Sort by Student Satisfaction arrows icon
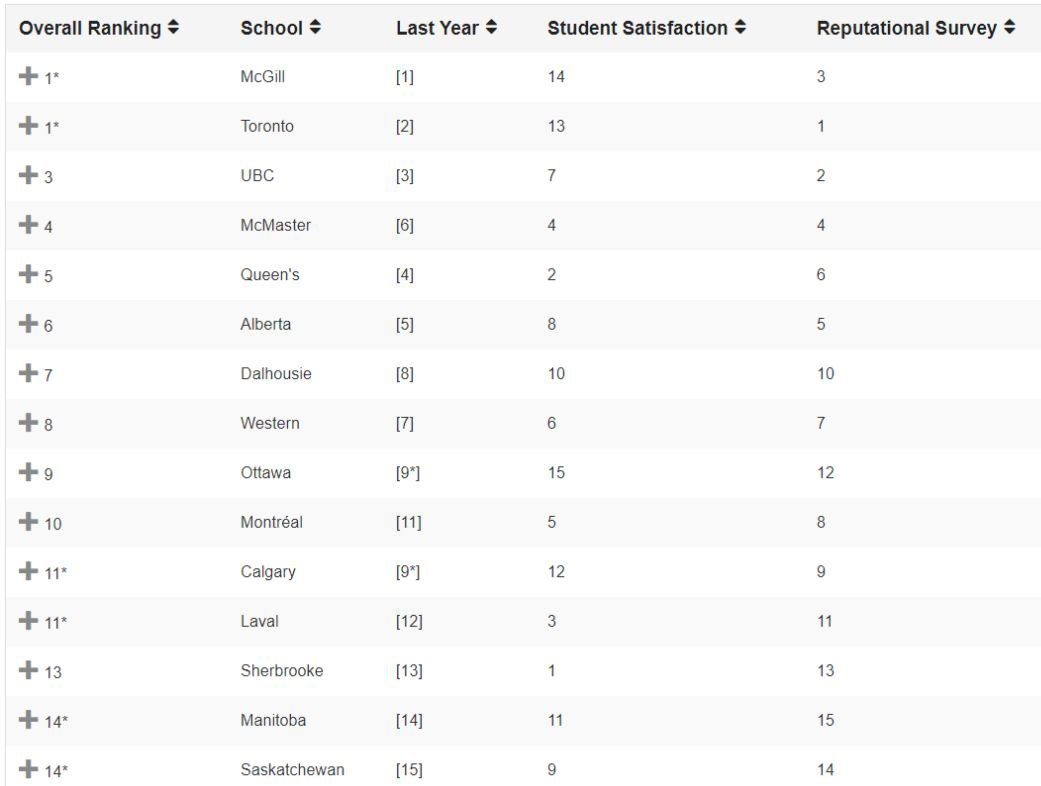 pyautogui.click(x=740, y=27)
